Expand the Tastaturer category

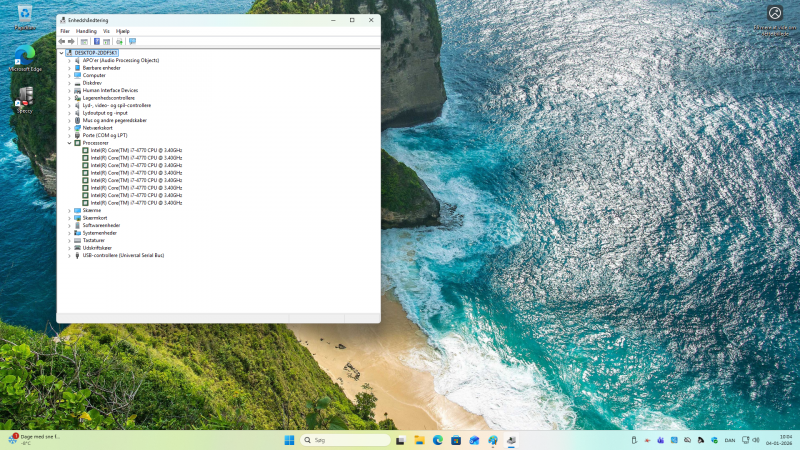coord(69,240)
